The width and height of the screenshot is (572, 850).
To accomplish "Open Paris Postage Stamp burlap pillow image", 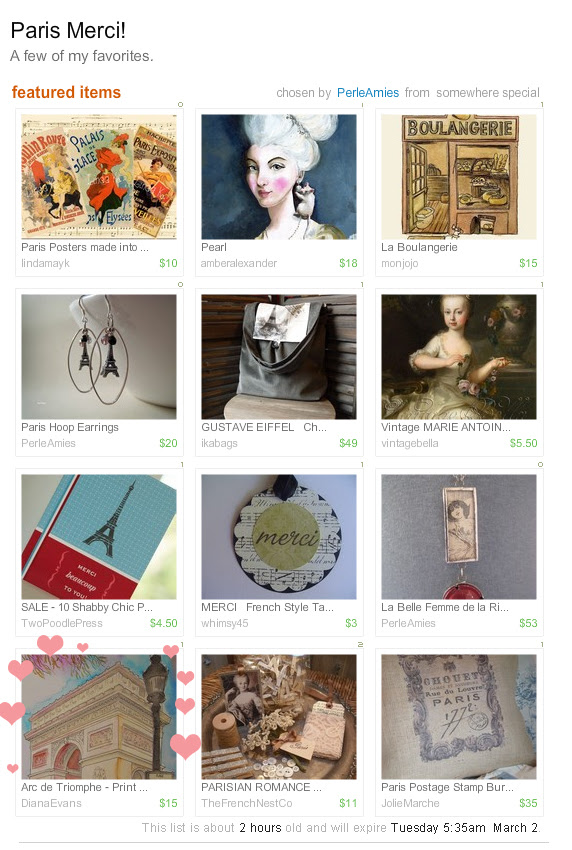I will click(459, 717).
